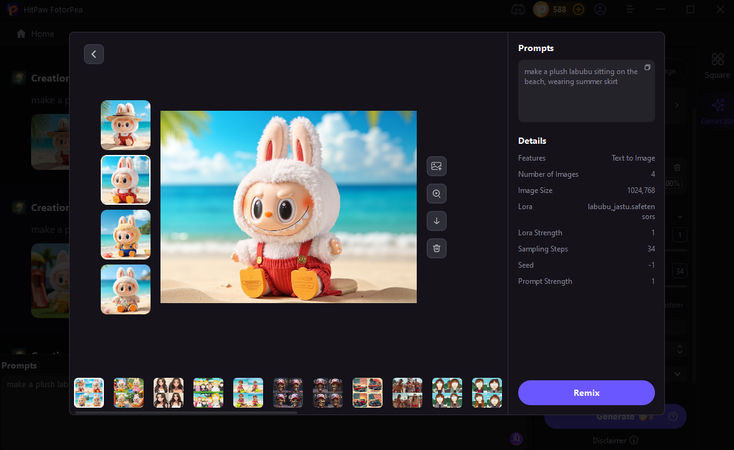Click the Sampling Steps value 34
Viewport: 734px width, 450px height.
(651, 249)
